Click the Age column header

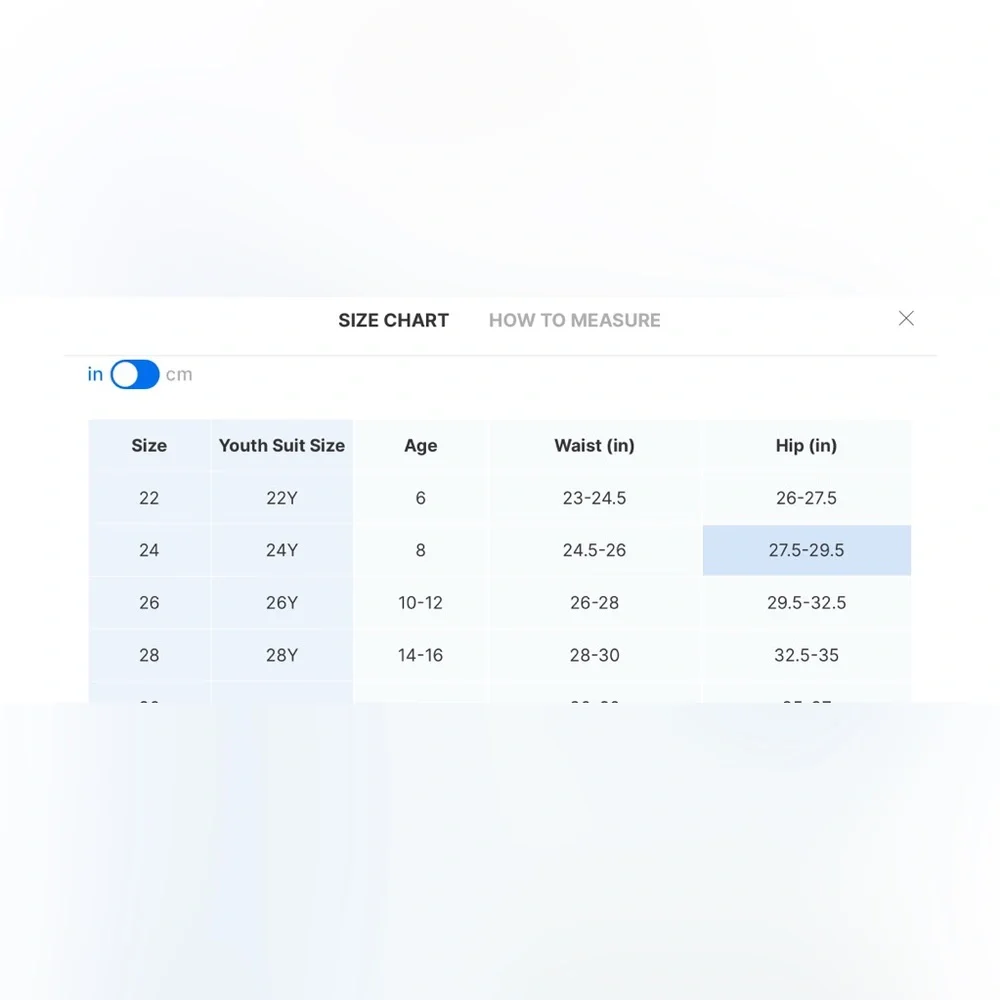coord(420,445)
